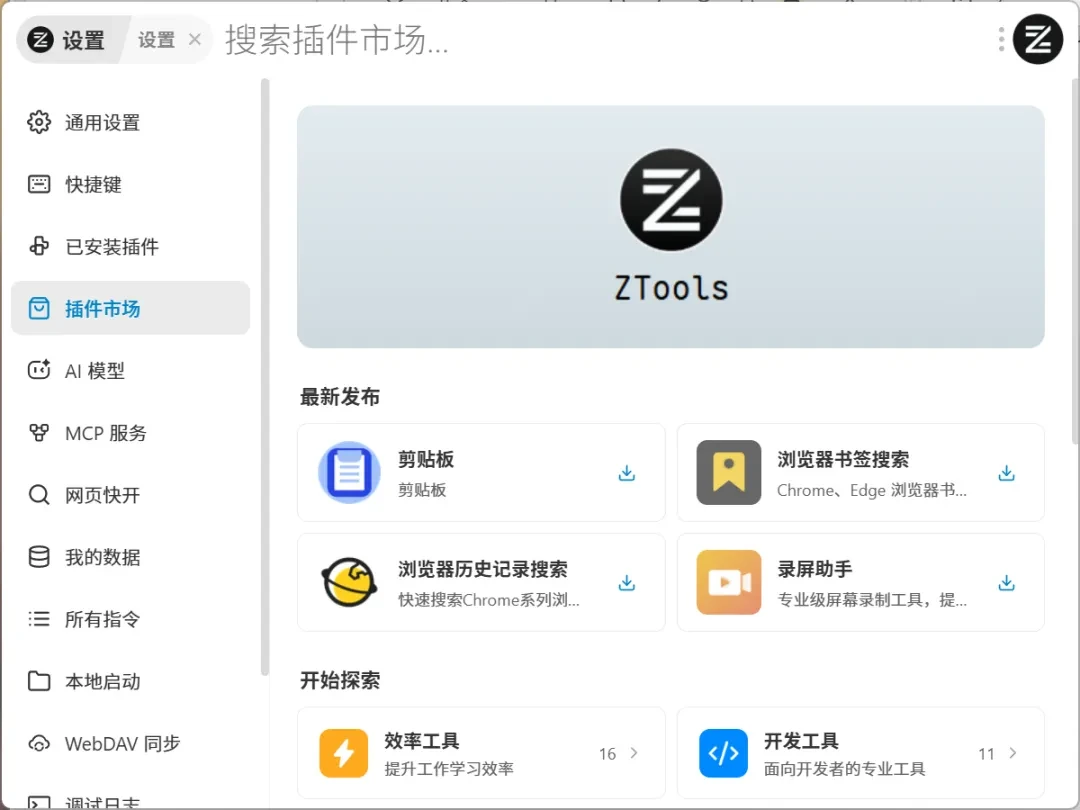
Task: Click description 提升工作学习效率
Action: pos(449,769)
